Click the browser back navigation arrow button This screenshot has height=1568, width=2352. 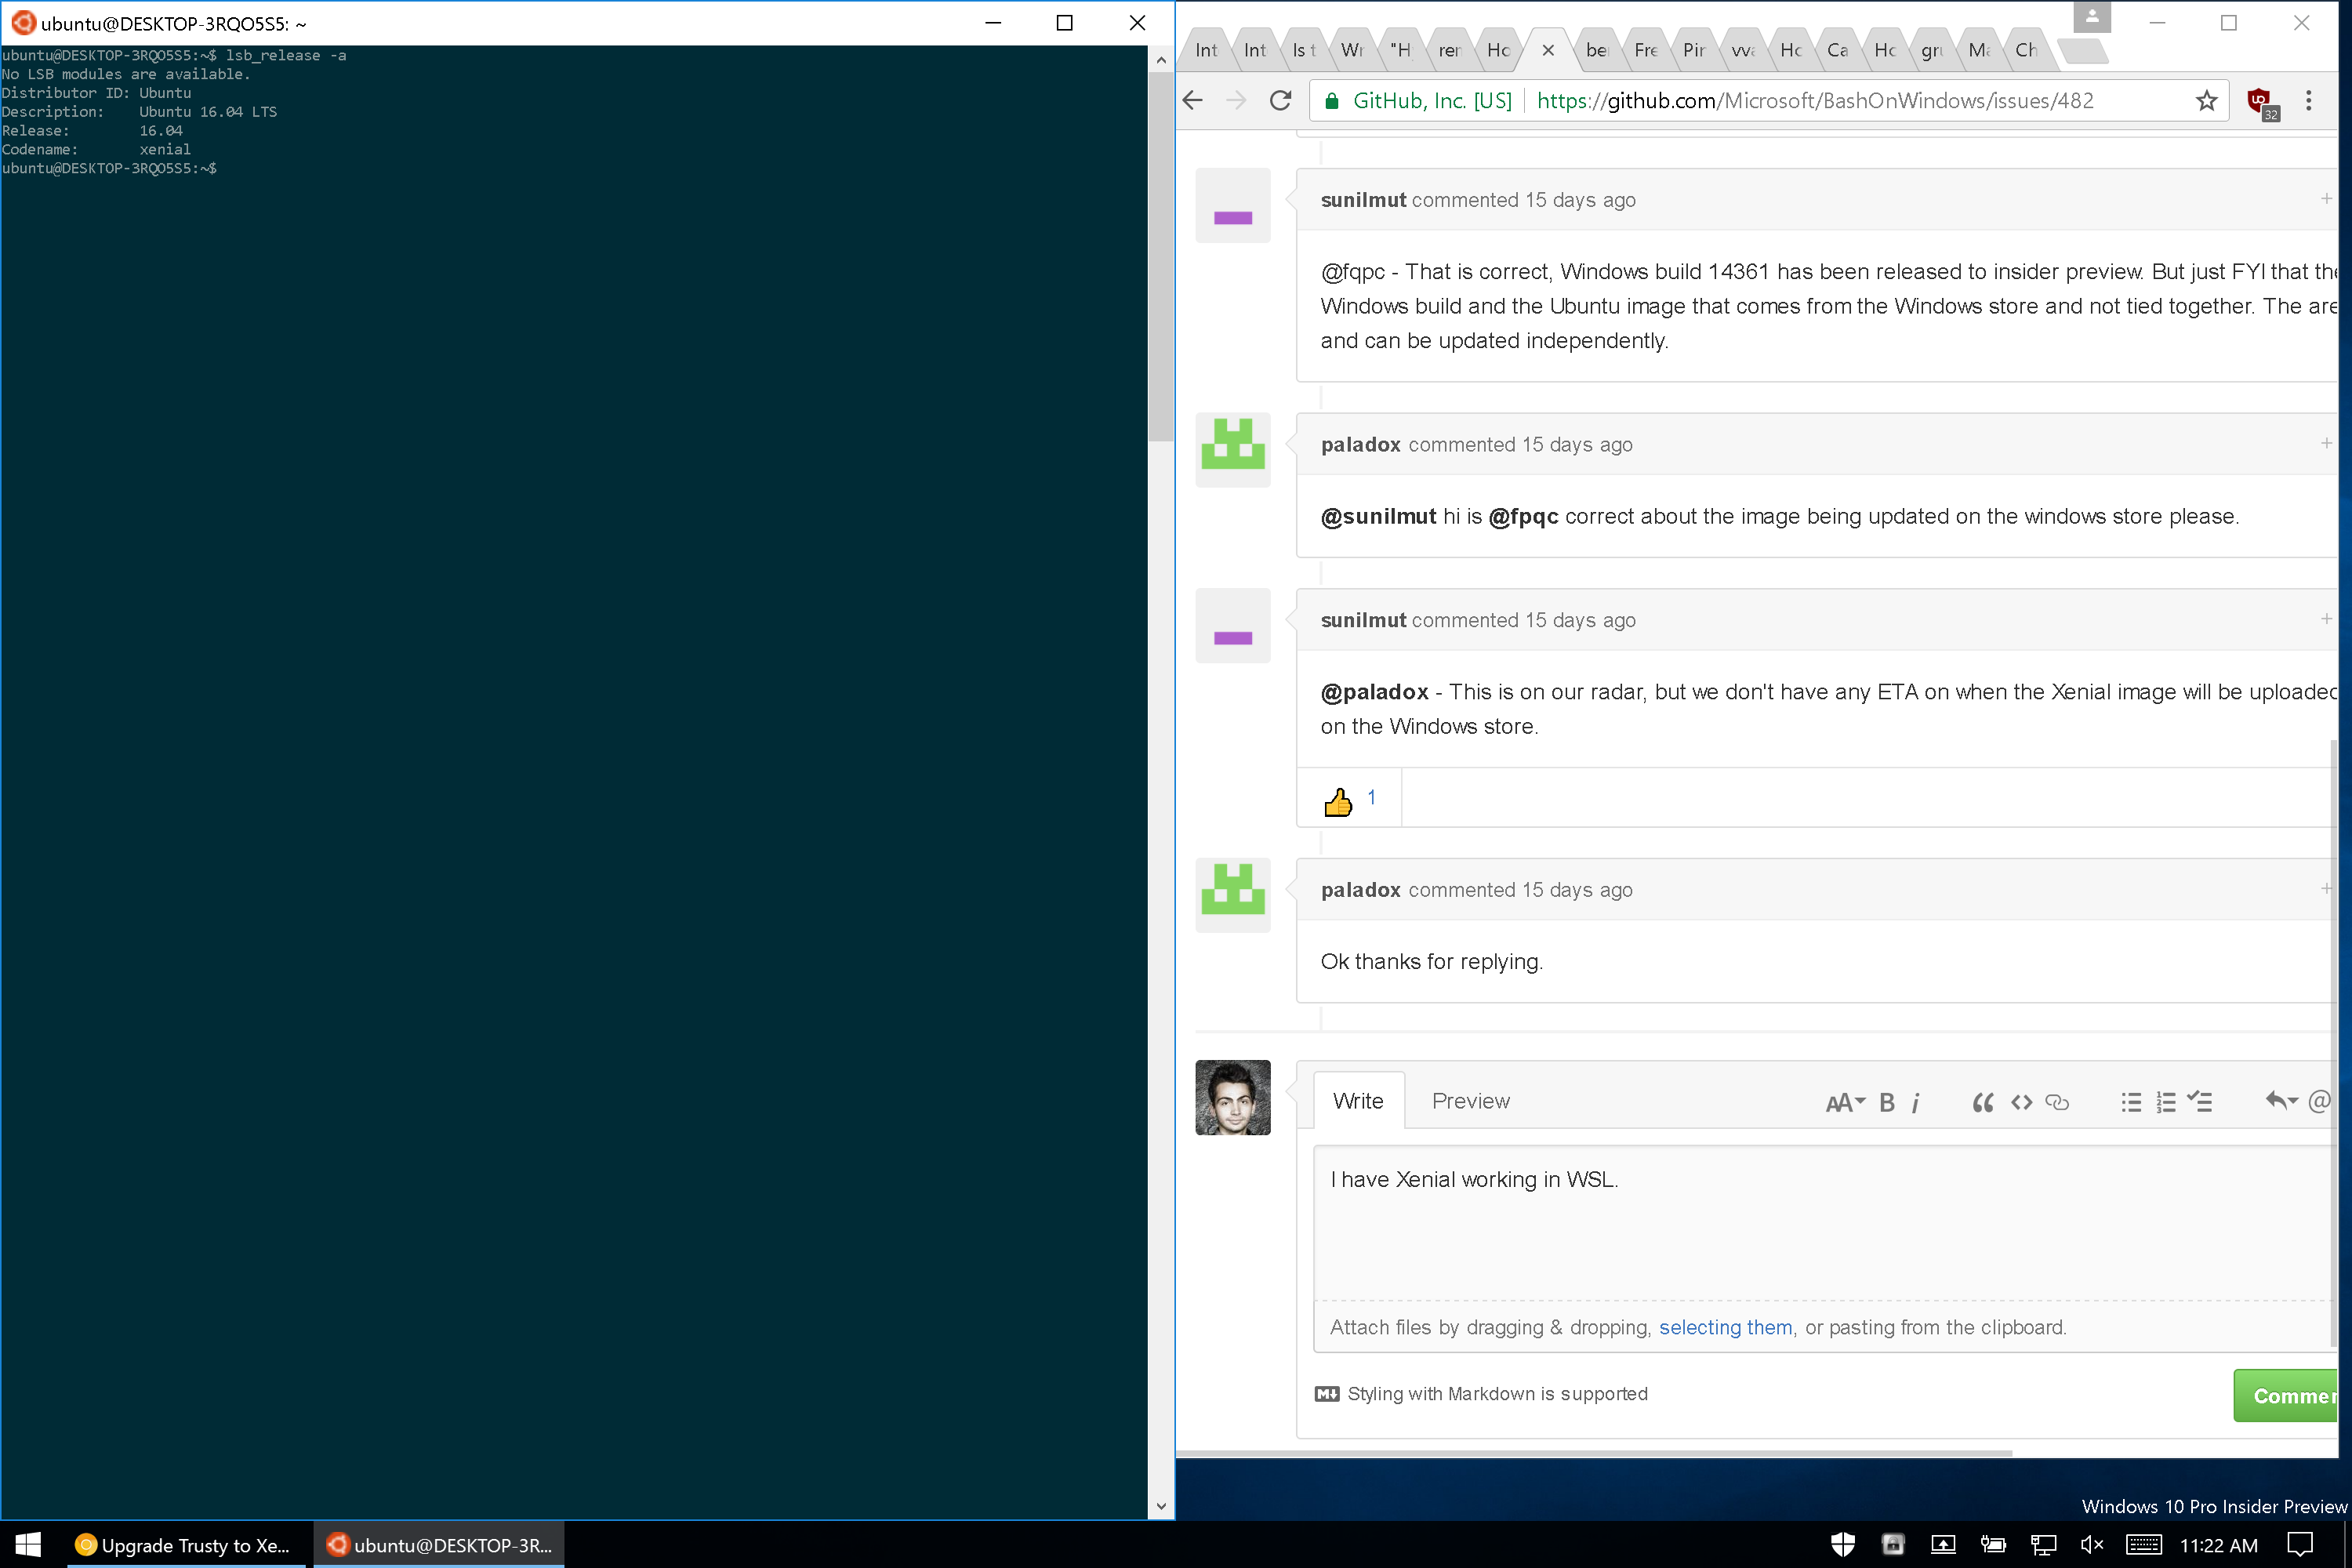pos(1192,100)
